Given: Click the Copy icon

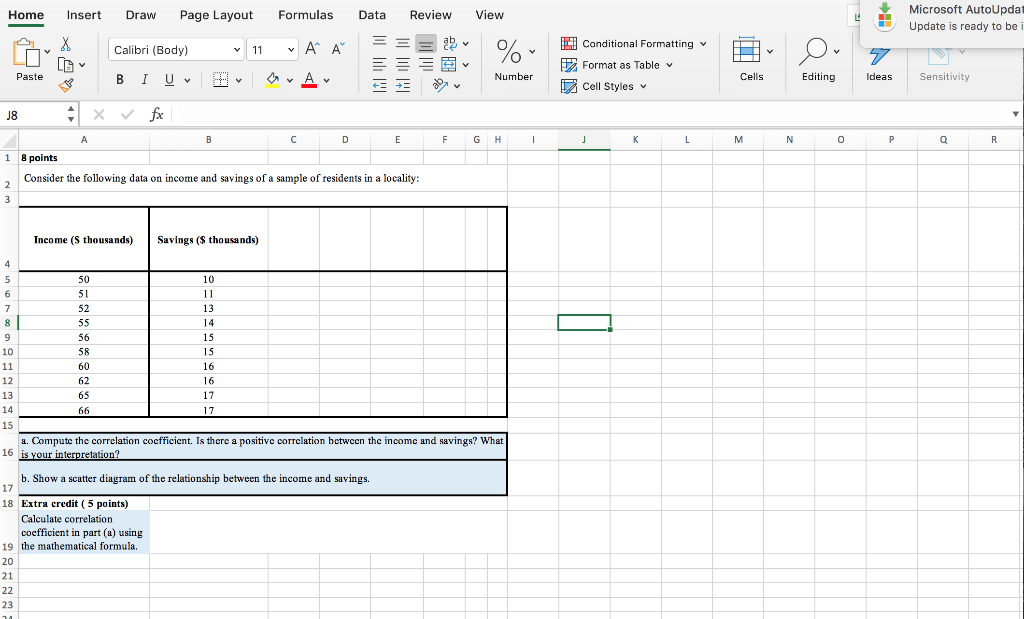Looking at the screenshot, I should pos(66,63).
